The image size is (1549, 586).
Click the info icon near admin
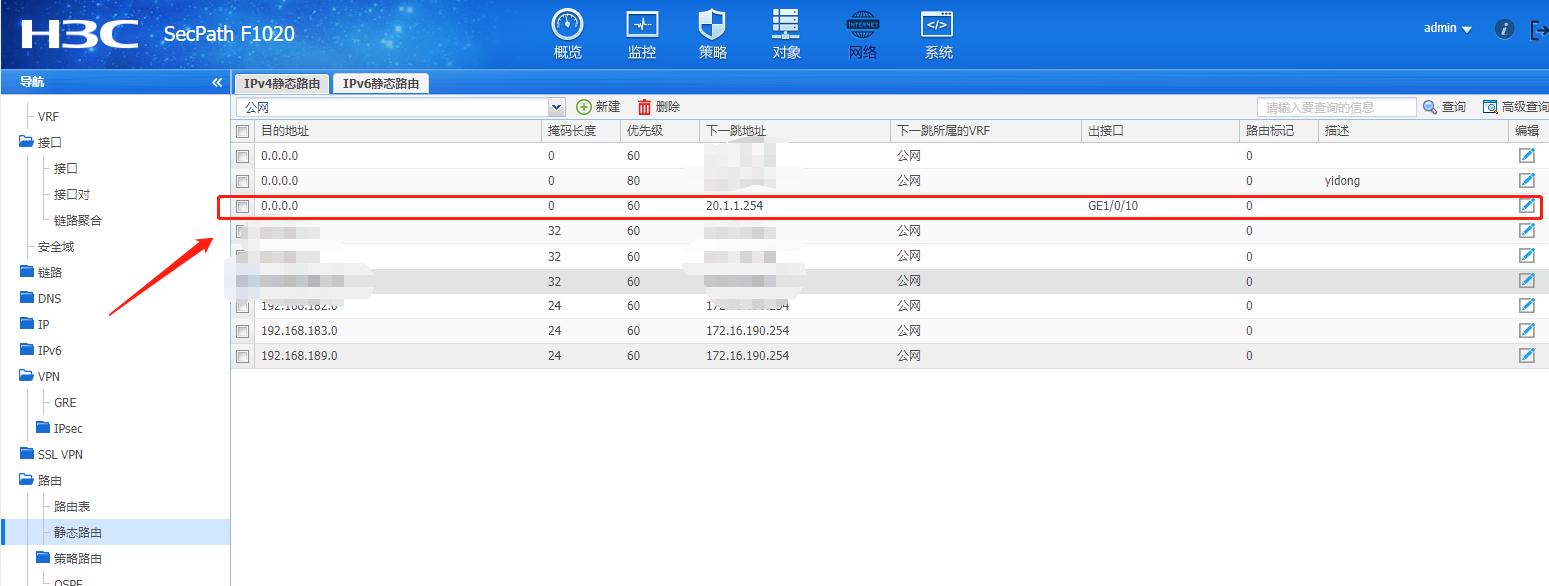[1504, 29]
